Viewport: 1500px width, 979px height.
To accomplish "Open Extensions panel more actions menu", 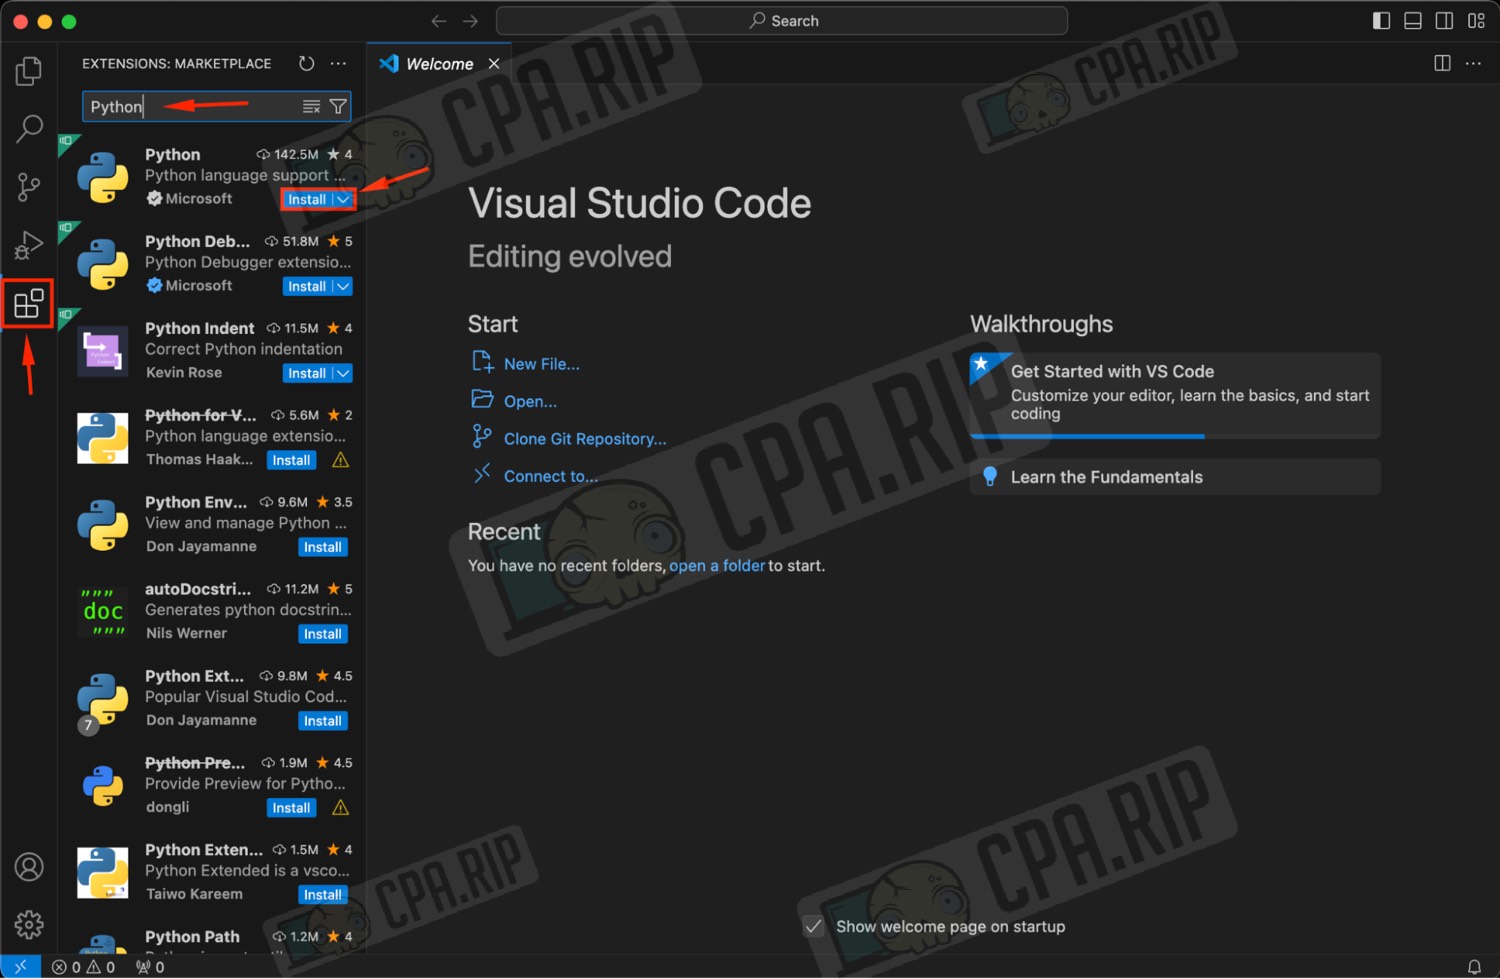I will pos(339,63).
